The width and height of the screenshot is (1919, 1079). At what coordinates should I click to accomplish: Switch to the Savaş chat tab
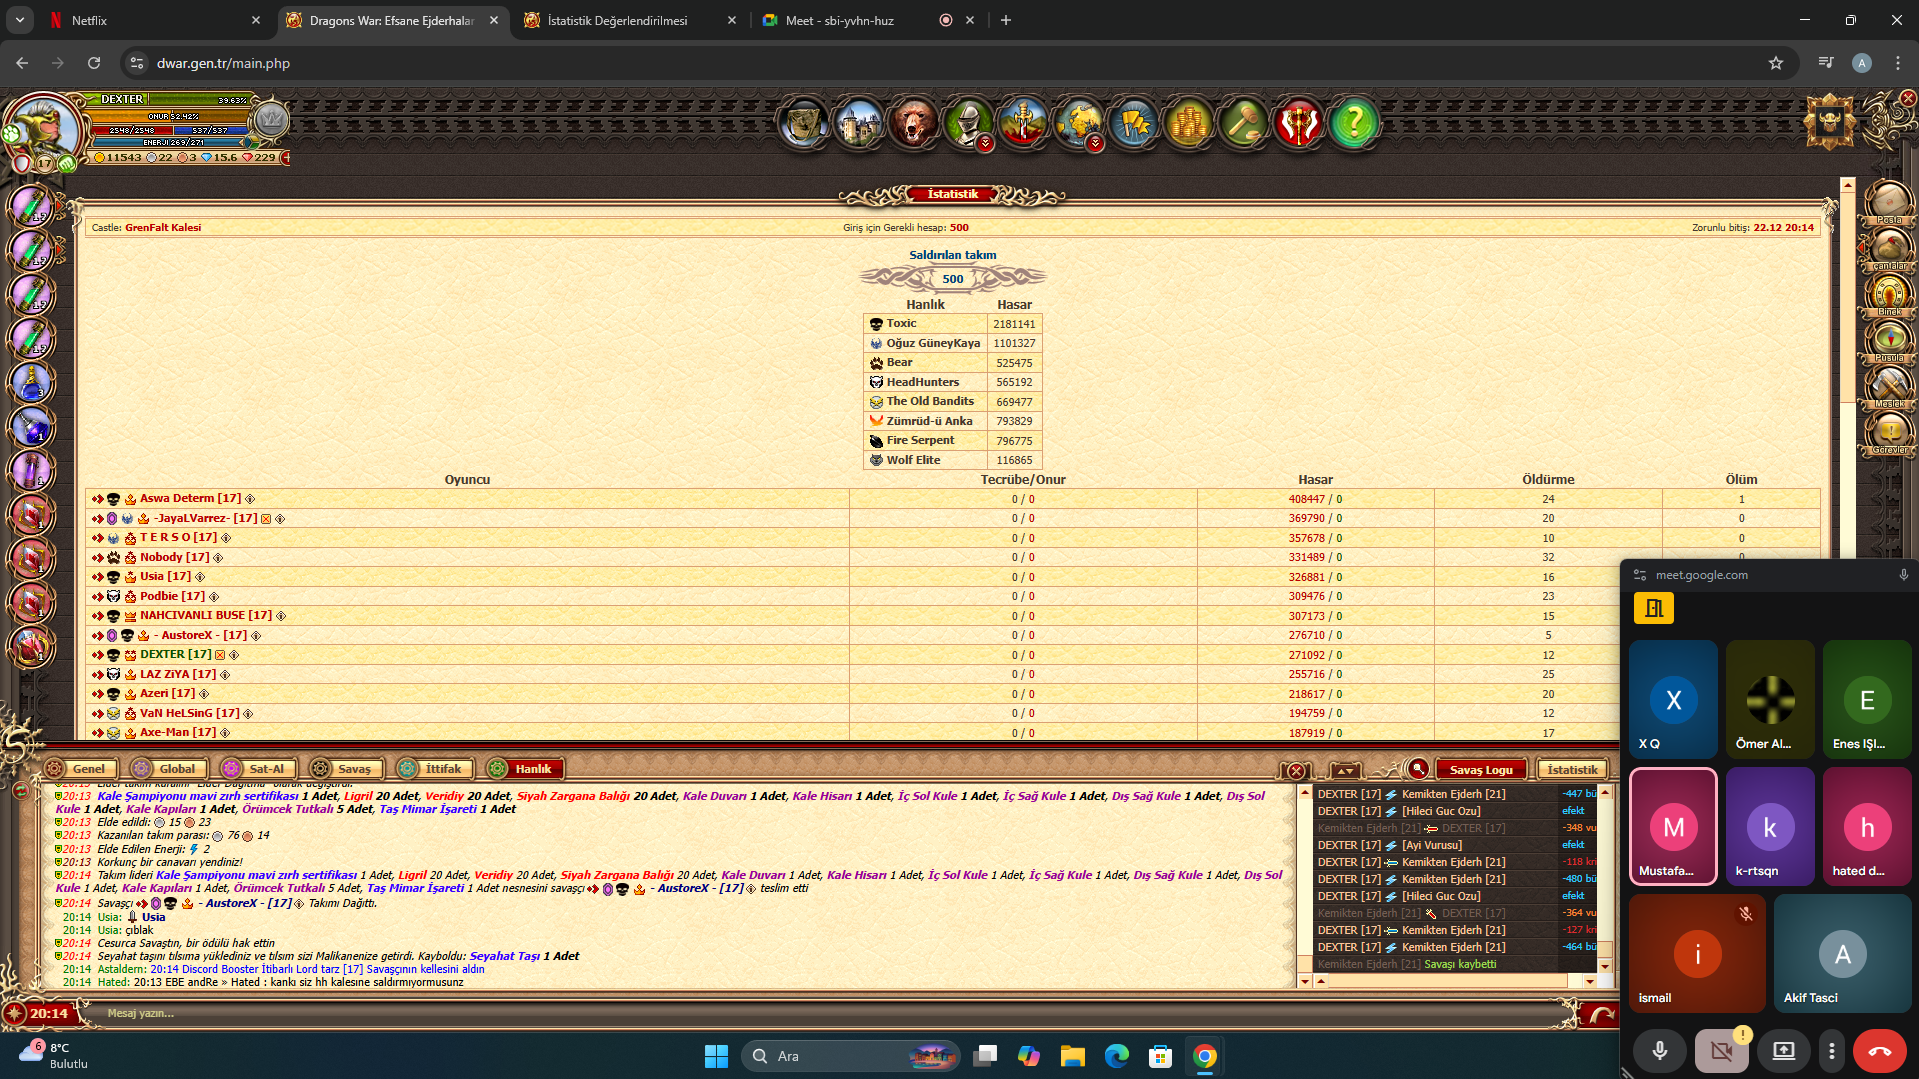pyautogui.click(x=345, y=769)
